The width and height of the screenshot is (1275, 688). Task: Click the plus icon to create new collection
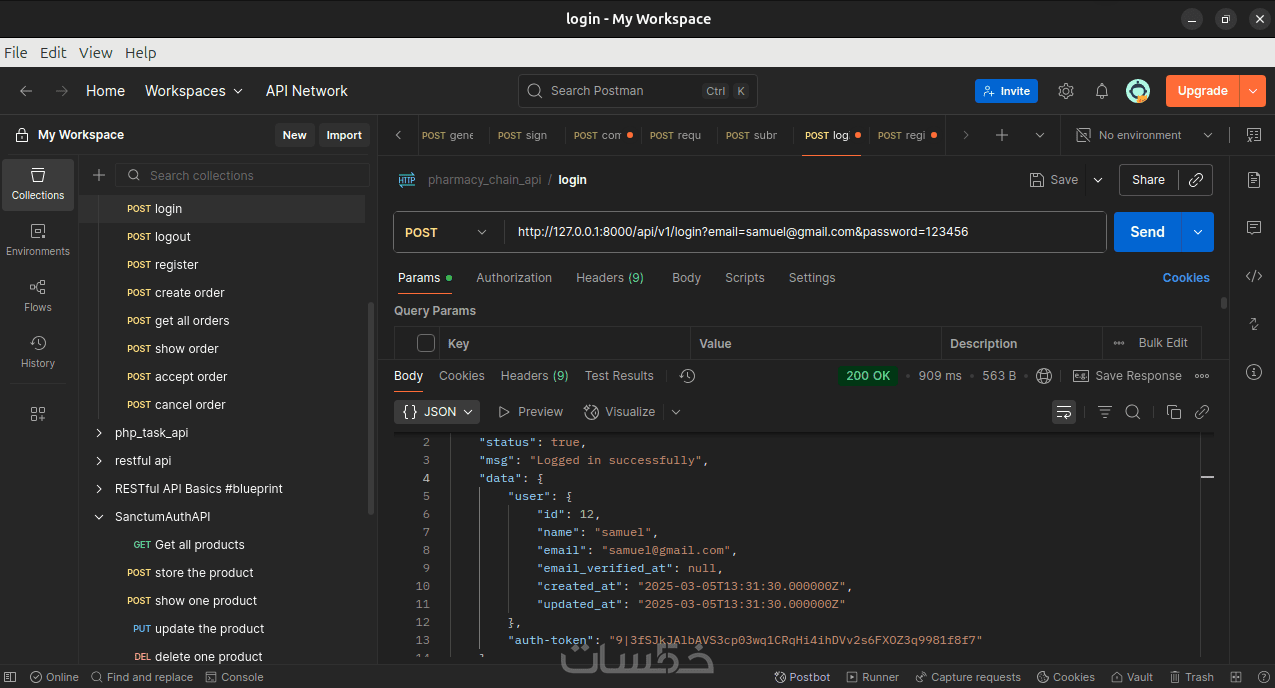pyautogui.click(x=99, y=175)
